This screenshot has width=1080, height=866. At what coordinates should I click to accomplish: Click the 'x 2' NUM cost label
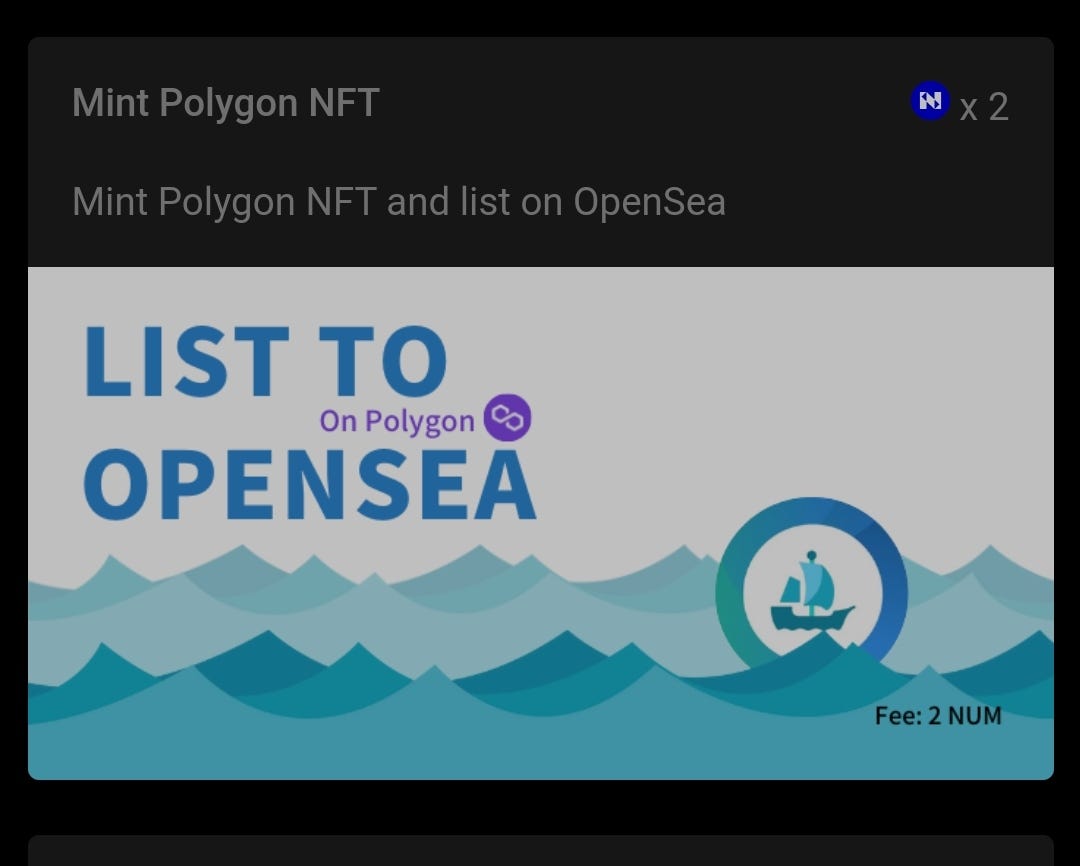(x=984, y=107)
